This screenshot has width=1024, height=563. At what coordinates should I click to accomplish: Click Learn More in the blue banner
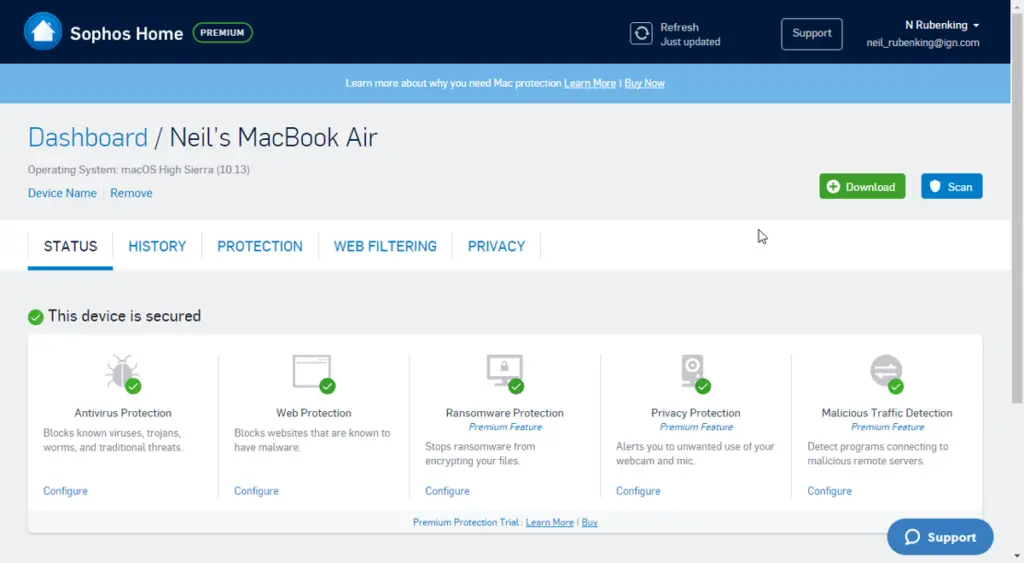[x=590, y=83]
